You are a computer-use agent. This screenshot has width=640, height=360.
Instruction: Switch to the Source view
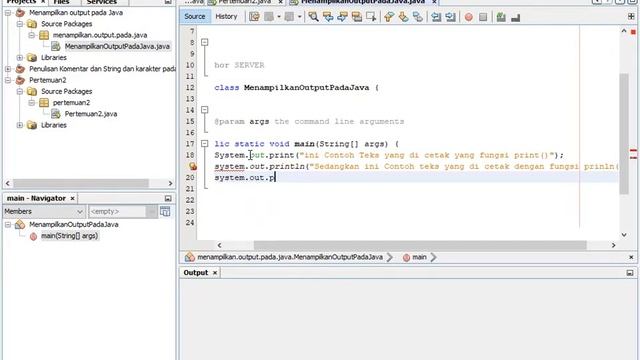pyautogui.click(x=195, y=16)
